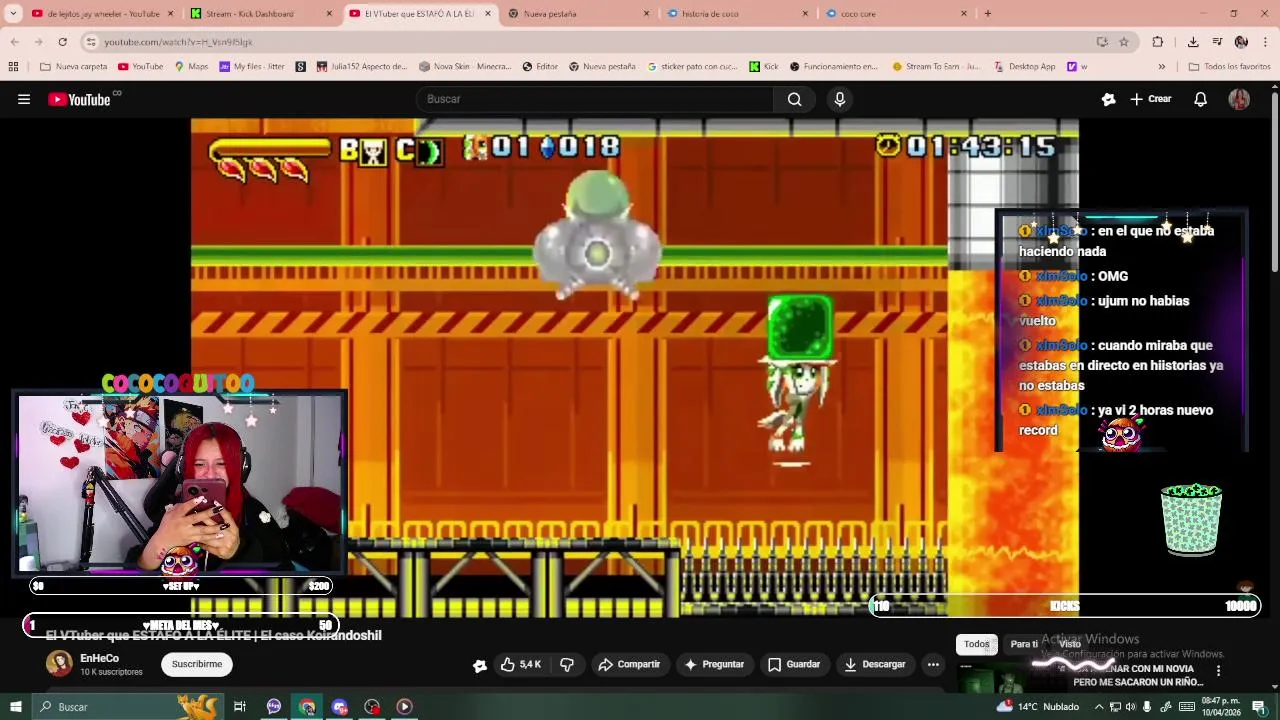Screen dimensions: 1280x720
Task: Like the video (5,4 K)
Action: (521, 664)
